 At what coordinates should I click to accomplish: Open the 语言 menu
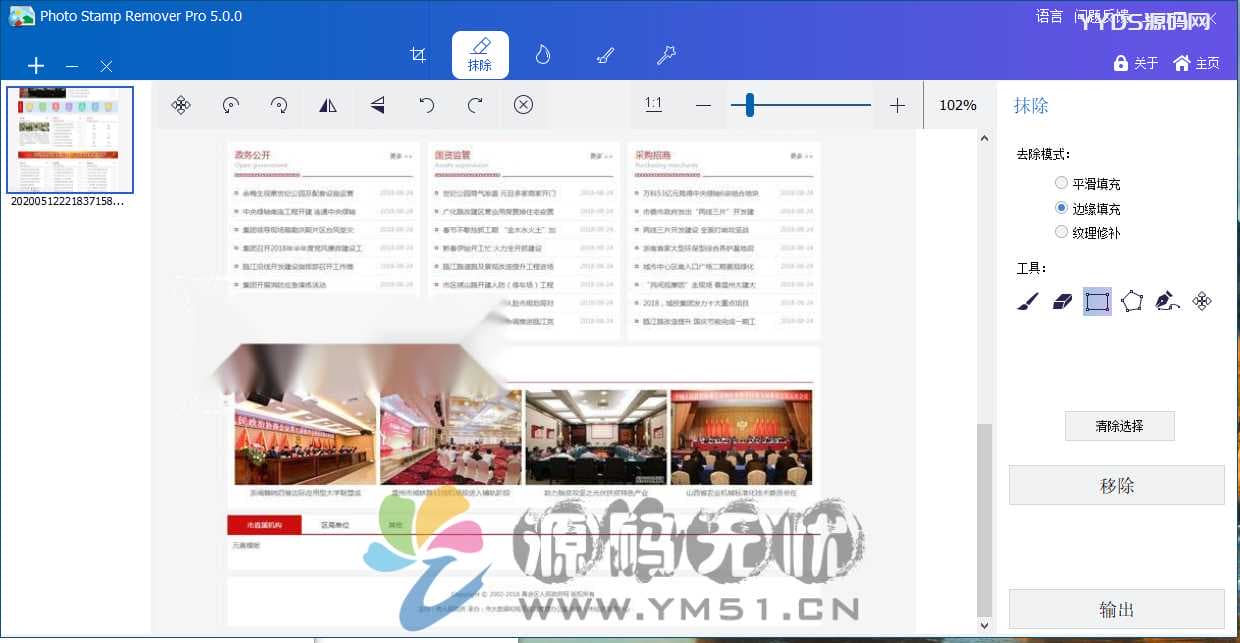click(x=1049, y=16)
